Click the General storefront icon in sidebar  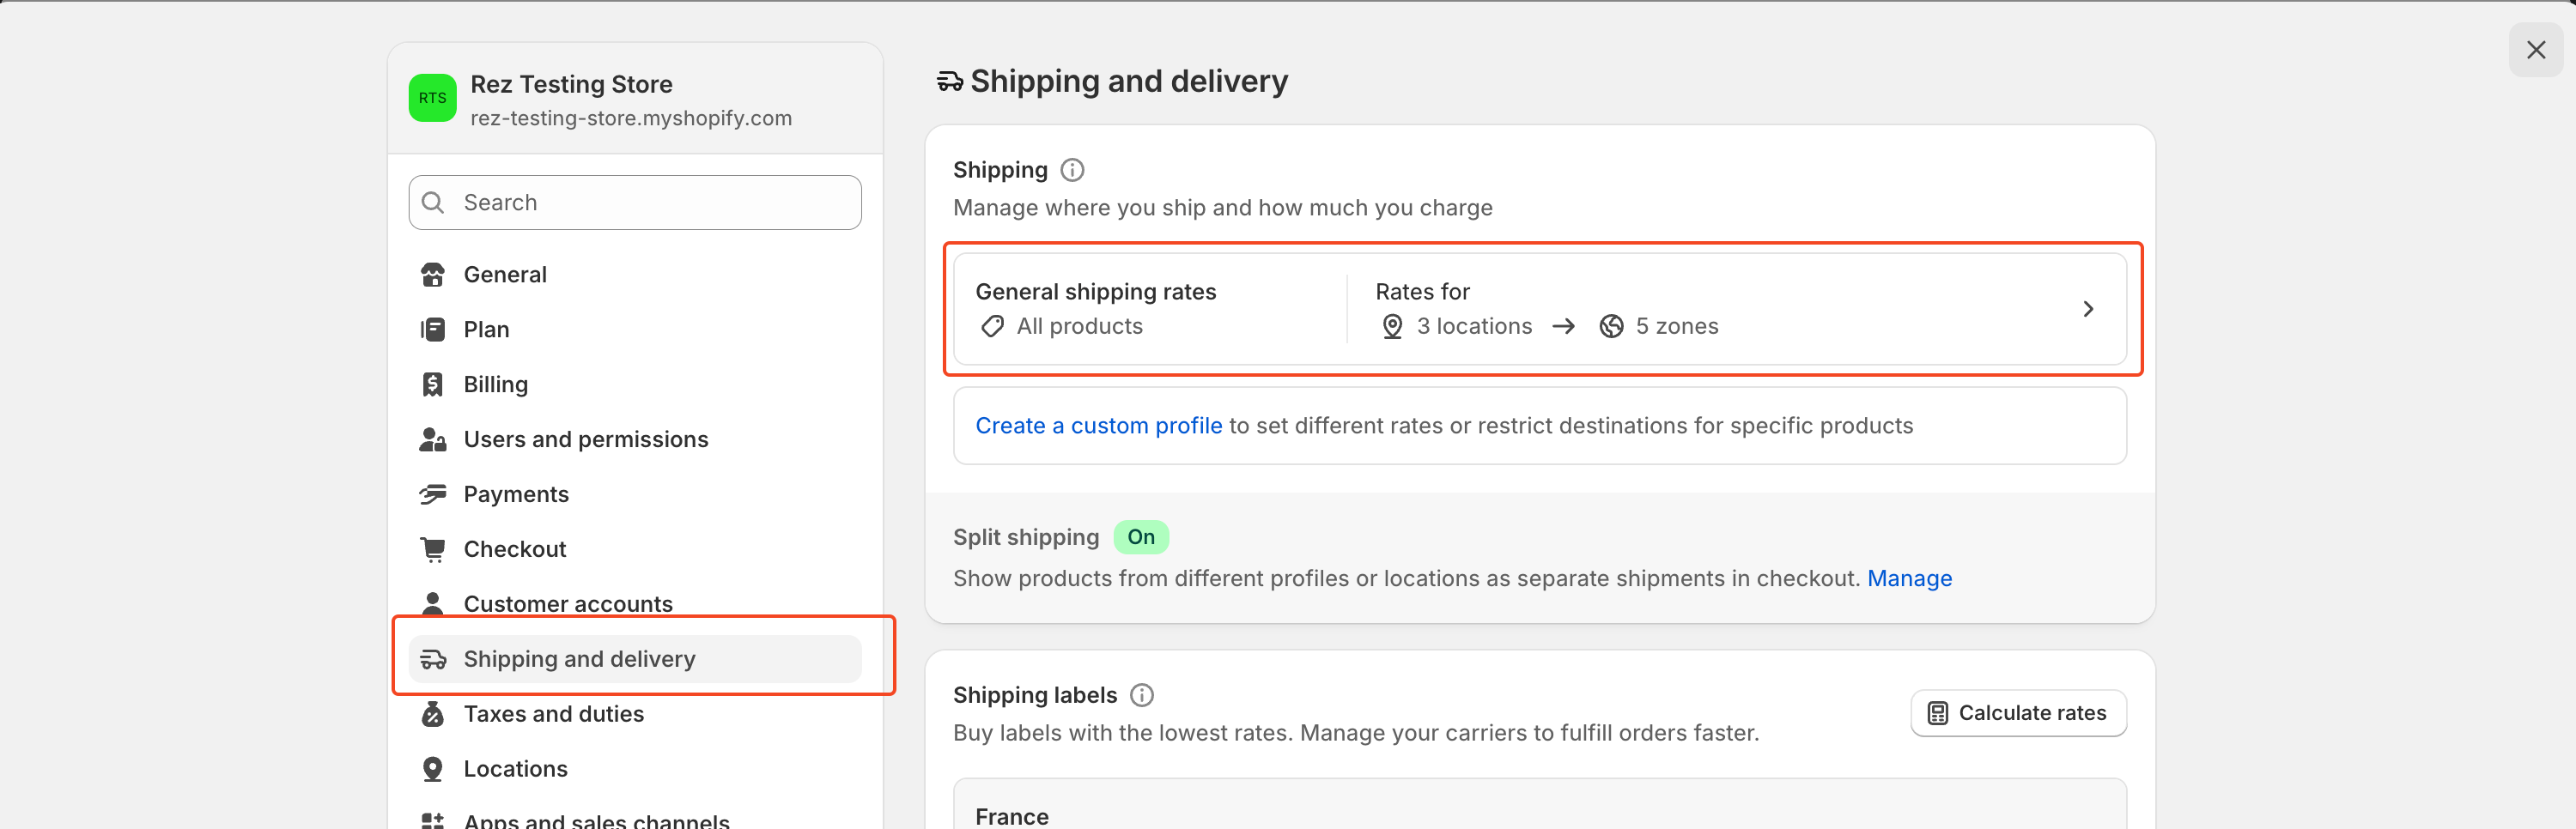pos(433,275)
